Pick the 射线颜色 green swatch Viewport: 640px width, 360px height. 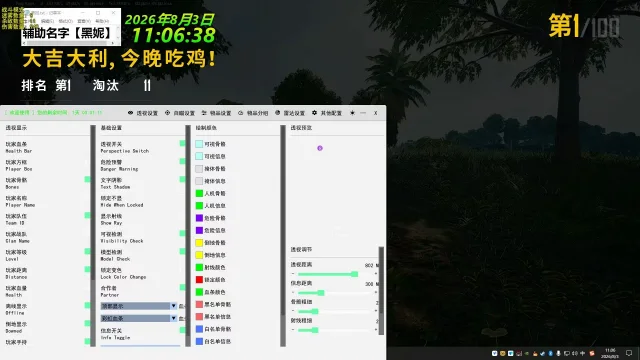coord(199,267)
